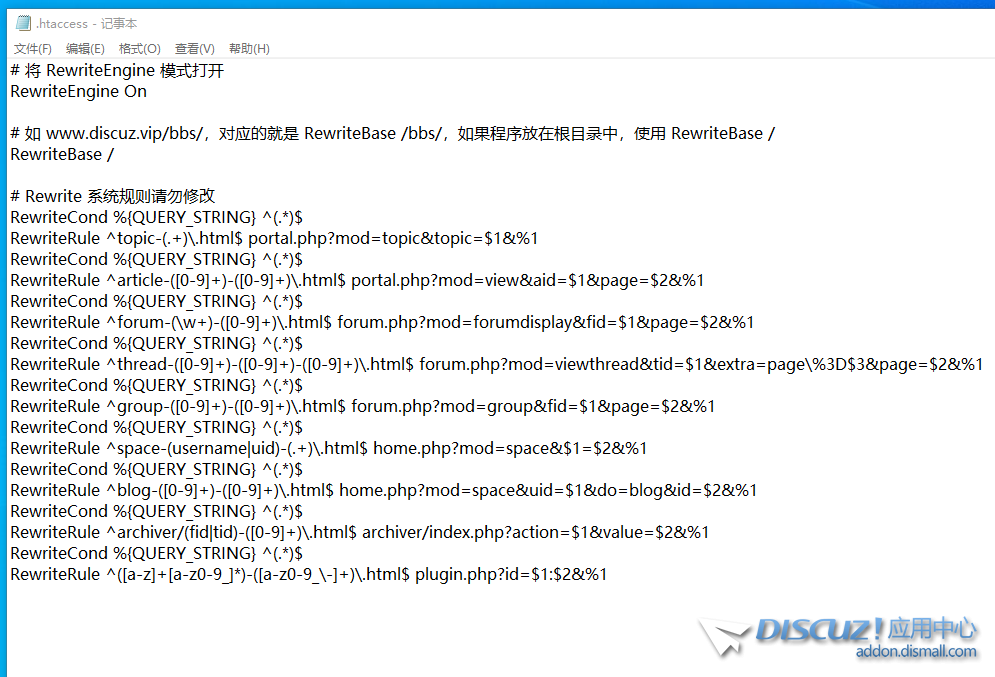
Task: Place cursor in the ^thread- viewthread rule
Action: coord(496,364)
